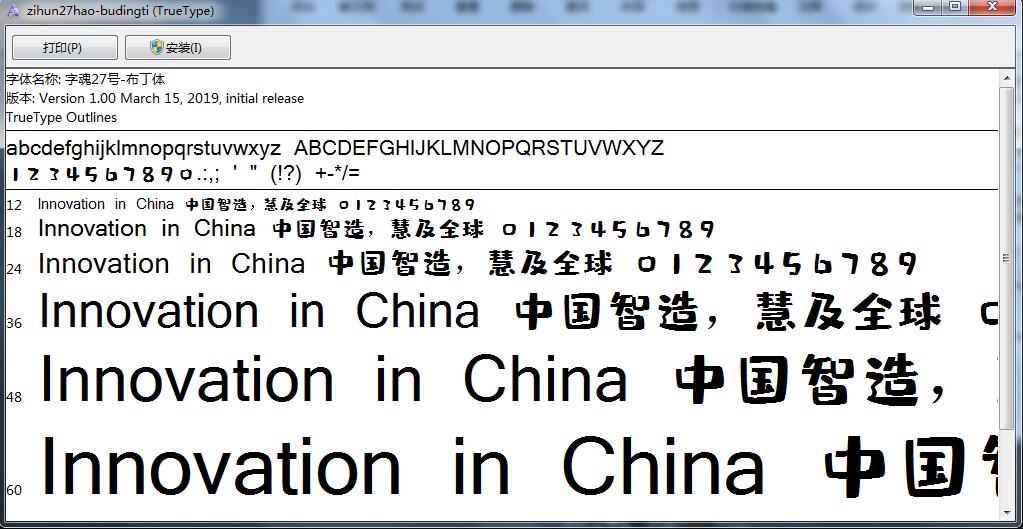Click the font name line 字魂27号-布丁体
Screen dimensions: 1023x529
click(85, 80)
